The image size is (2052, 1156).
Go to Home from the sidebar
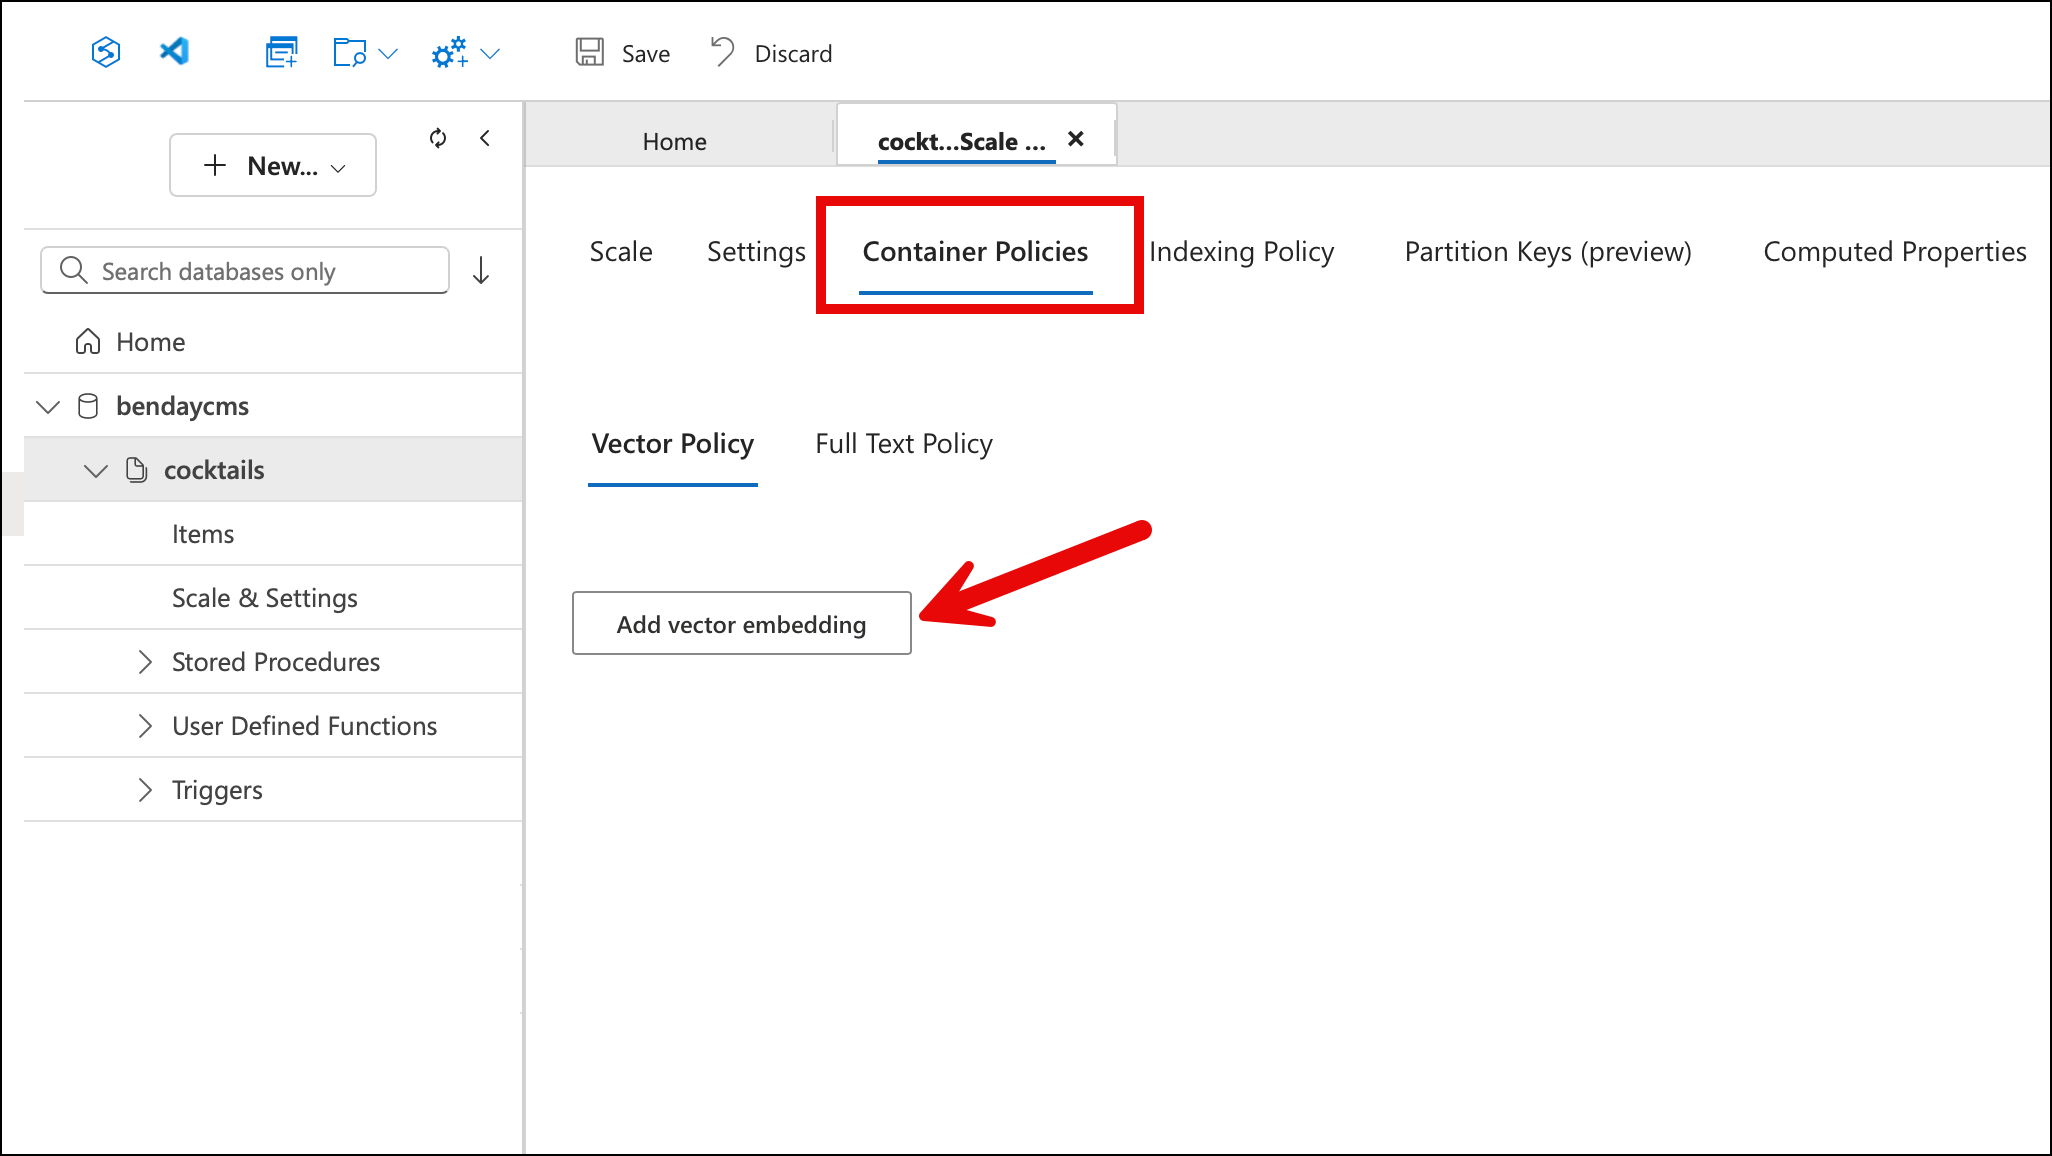coord(149,341)
